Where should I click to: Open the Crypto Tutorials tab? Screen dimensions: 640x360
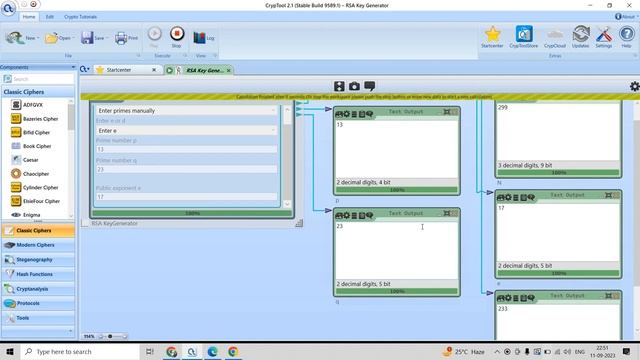(80, 17)
